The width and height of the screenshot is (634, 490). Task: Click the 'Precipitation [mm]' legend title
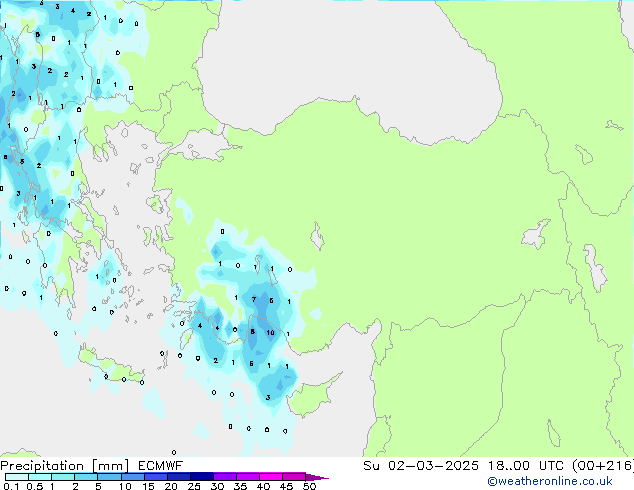pyautogui.click(x=64, y=466)
